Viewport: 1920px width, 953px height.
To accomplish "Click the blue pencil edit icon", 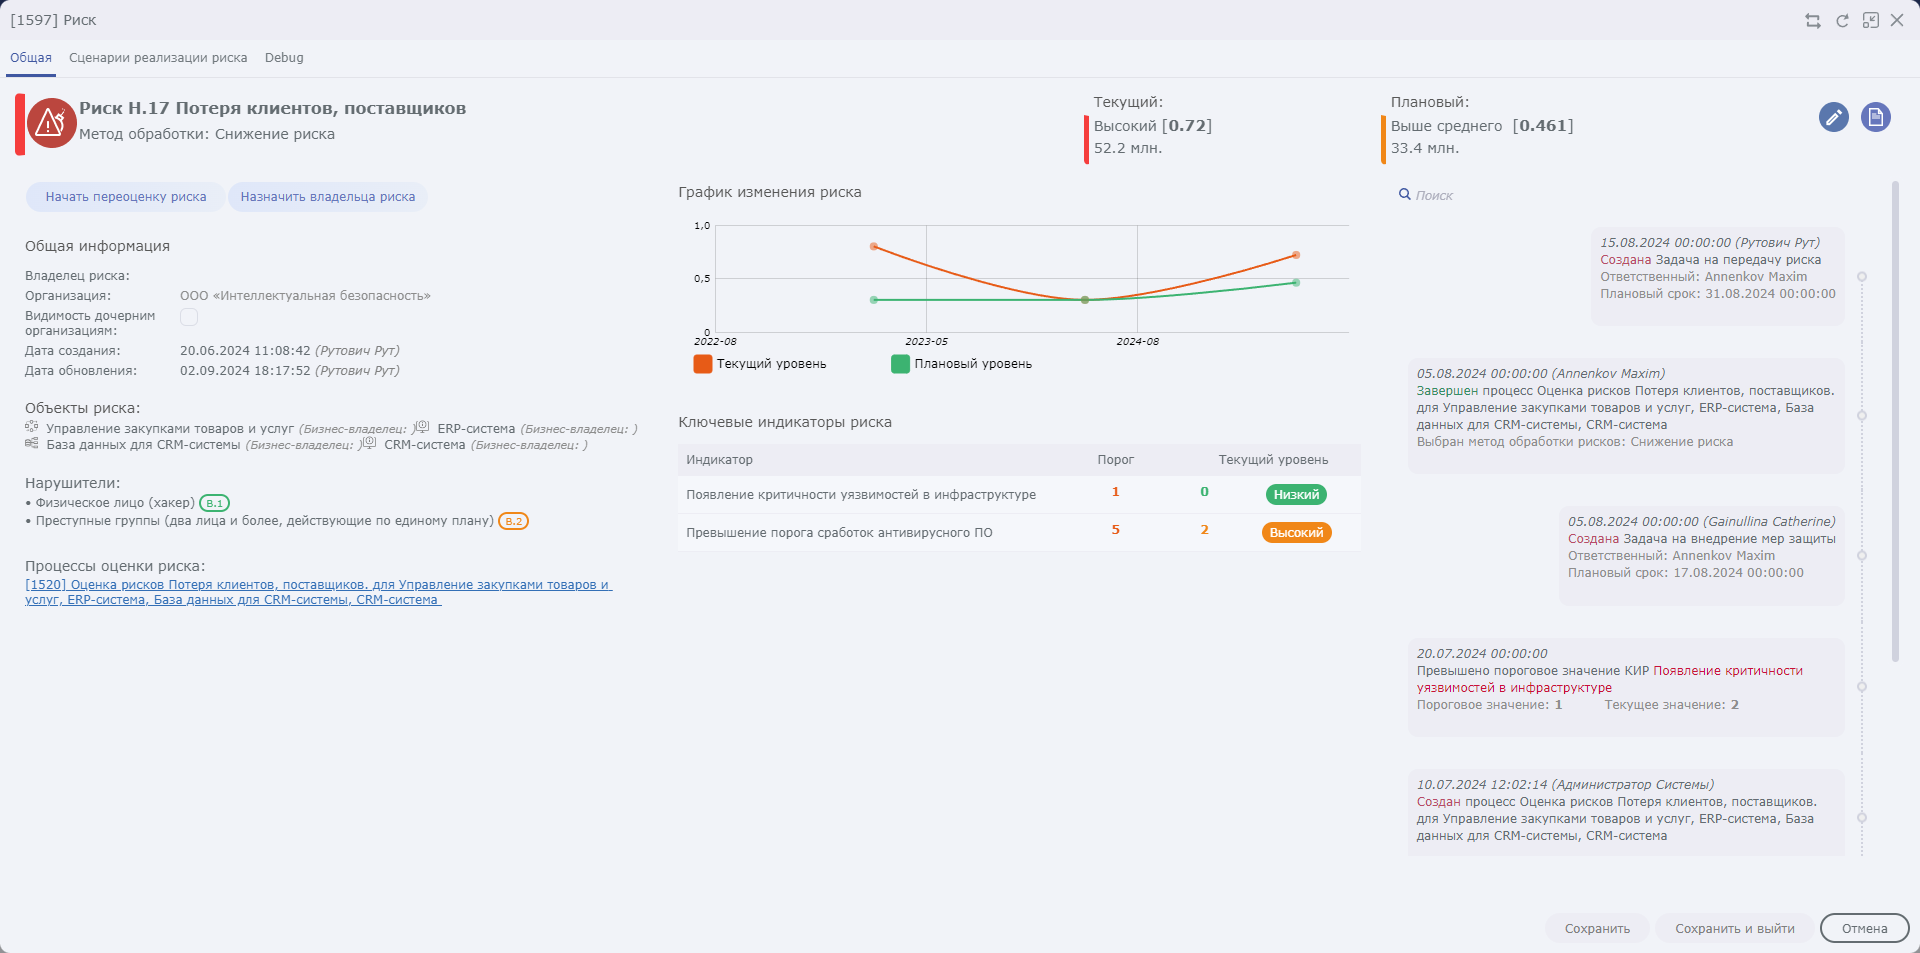I will 1833,118.
